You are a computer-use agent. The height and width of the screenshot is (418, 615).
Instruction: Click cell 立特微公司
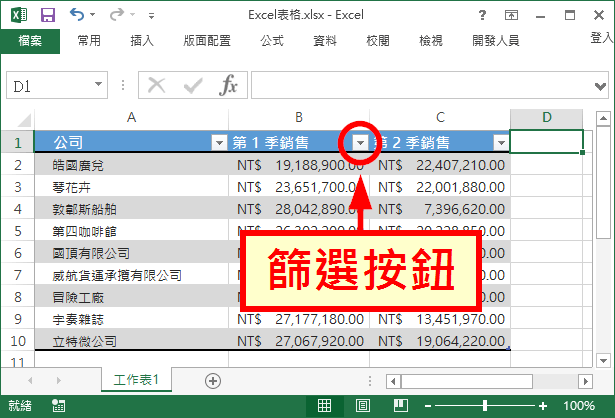click(x=131, y=341)
